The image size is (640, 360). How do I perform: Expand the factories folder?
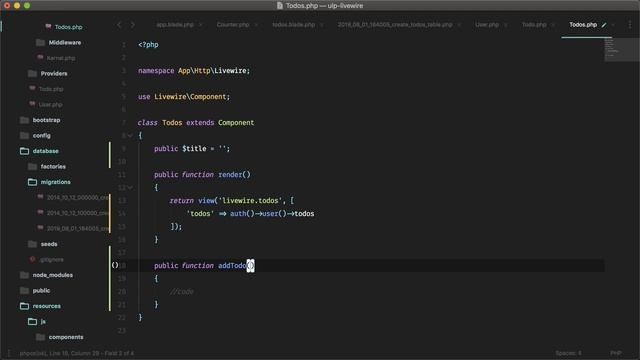[x=53, y=167]
